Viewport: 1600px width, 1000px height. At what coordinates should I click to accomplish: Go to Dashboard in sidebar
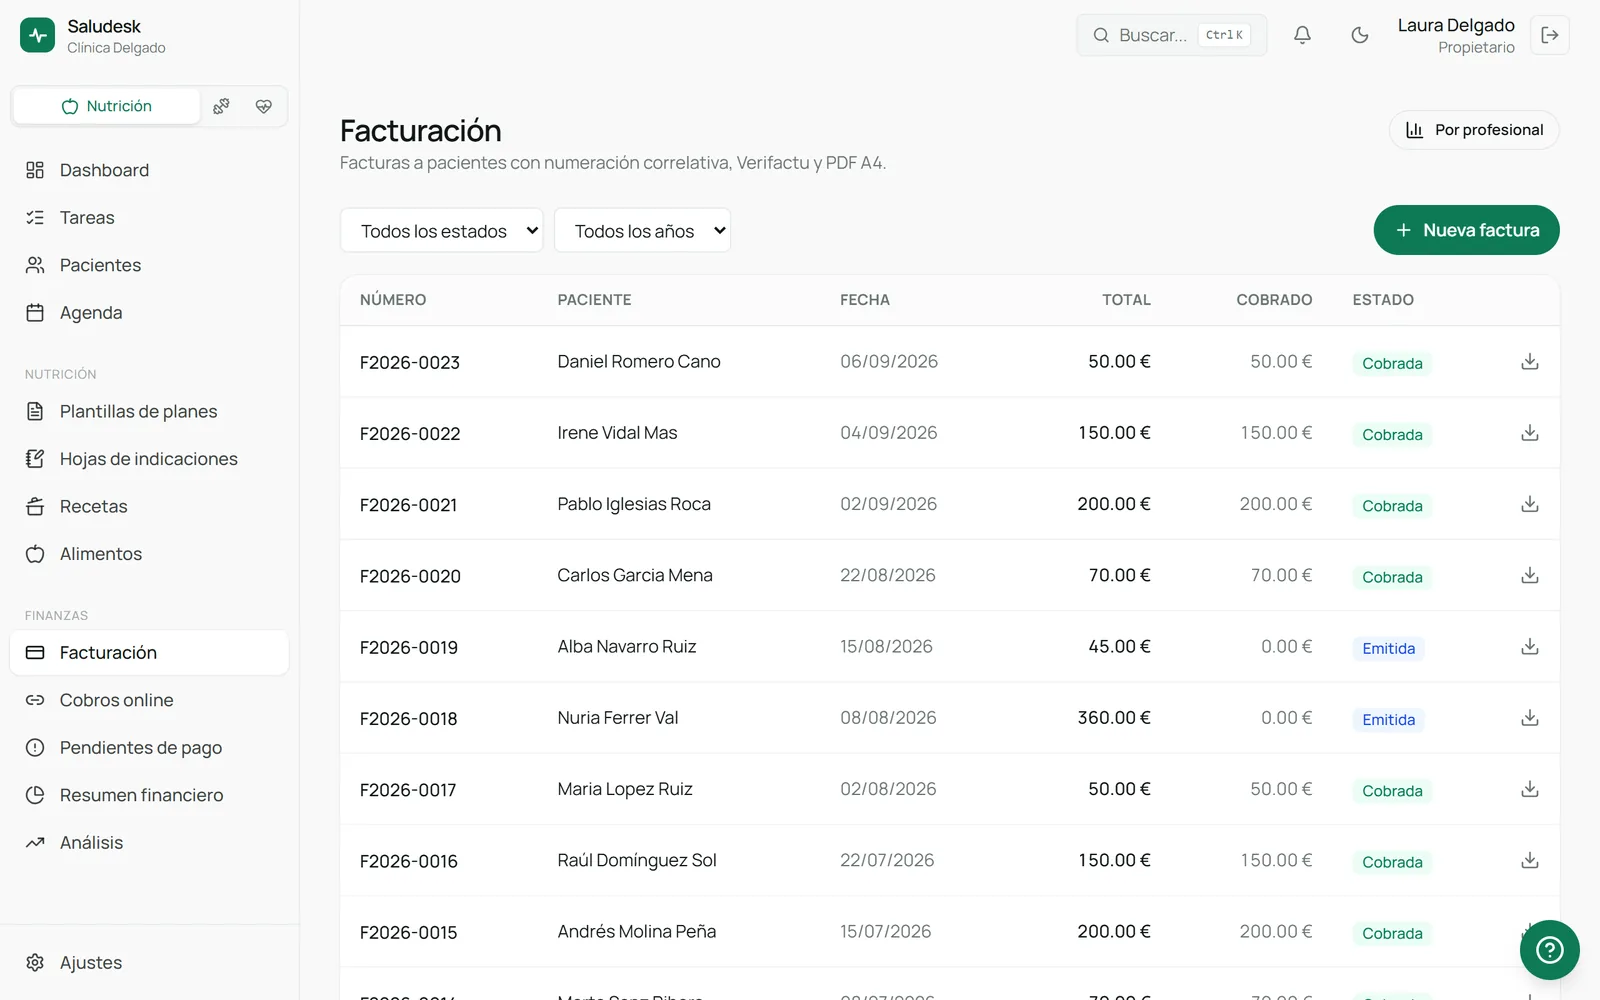coord(150,170)
